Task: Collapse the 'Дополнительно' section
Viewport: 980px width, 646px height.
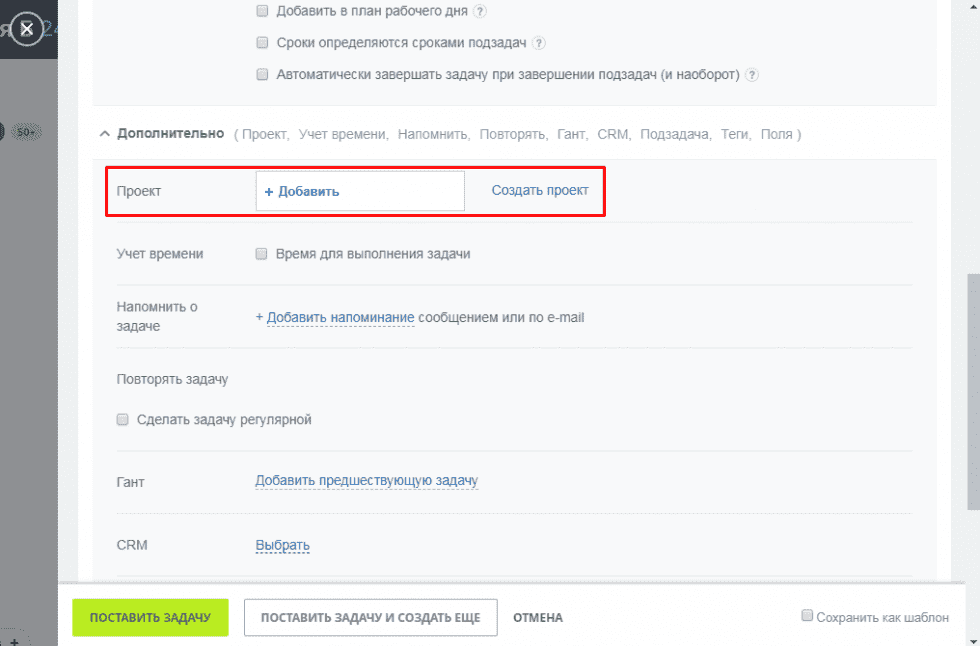Action: pos(104,133)
